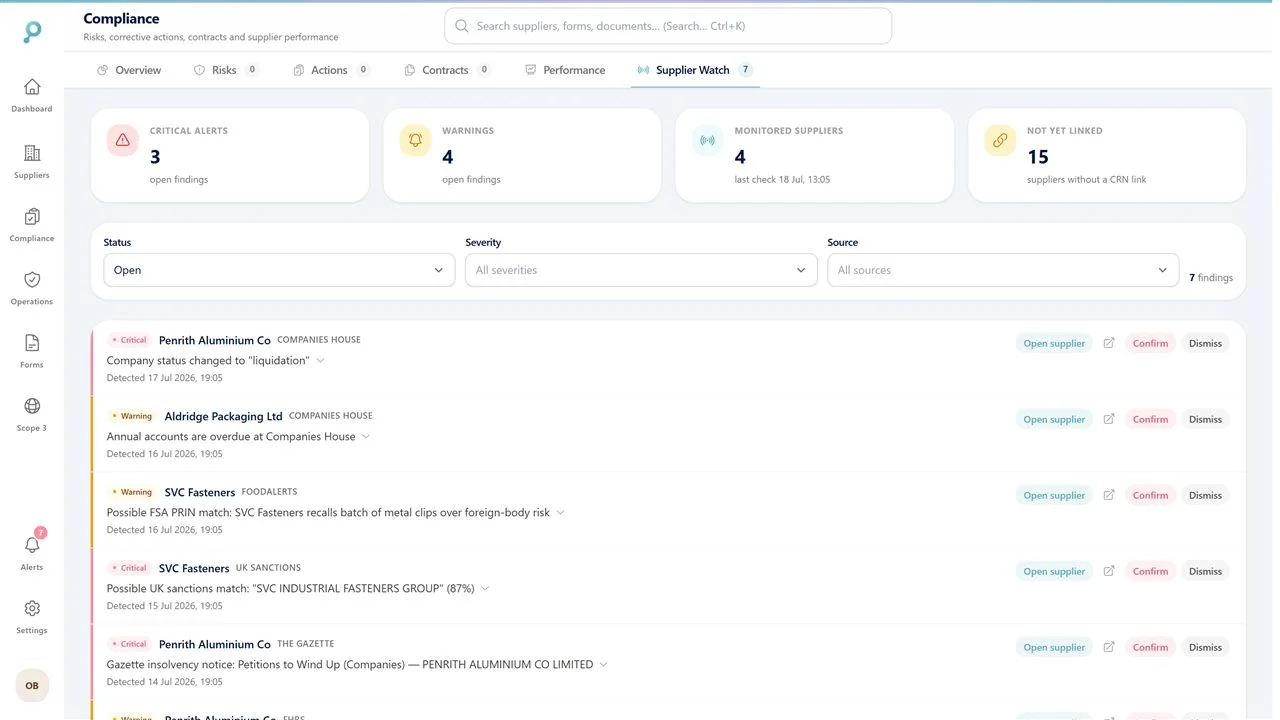Open supplier for Gazette insolvency finding

(x=1054, y=647)
